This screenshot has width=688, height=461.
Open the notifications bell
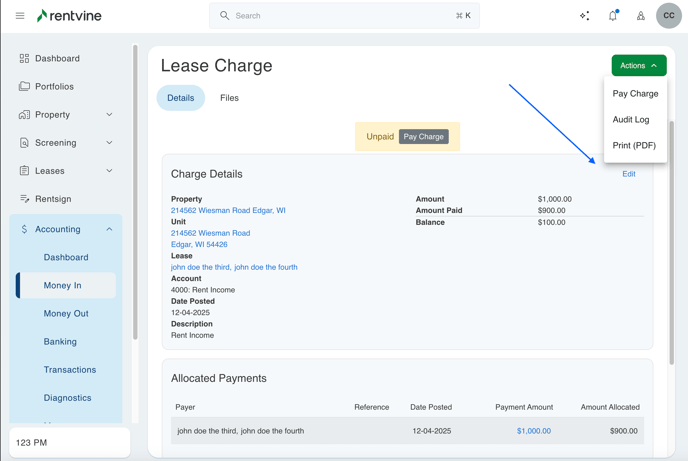(x=613, y=16)
